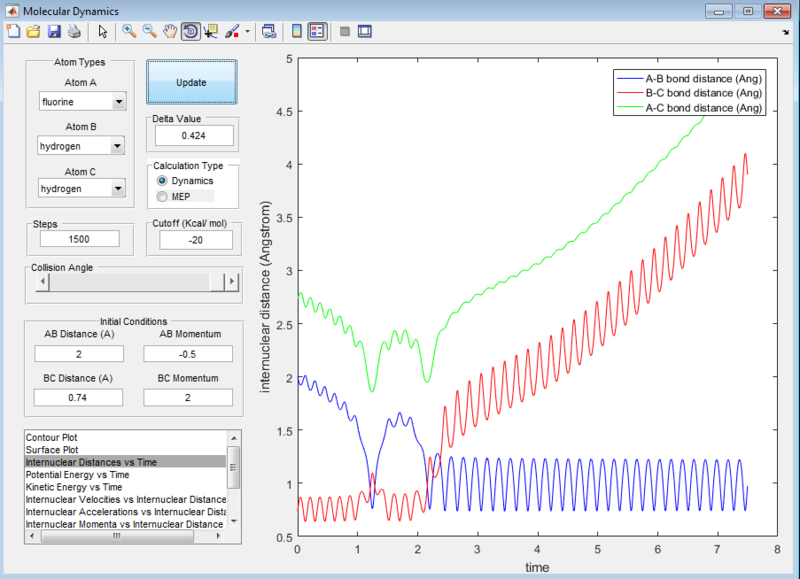Image resolution: width=800 pixels, height=579 pixels.
Task: Select Internuclear Distances vs Time list item
Action: click(x=125, y=462)
